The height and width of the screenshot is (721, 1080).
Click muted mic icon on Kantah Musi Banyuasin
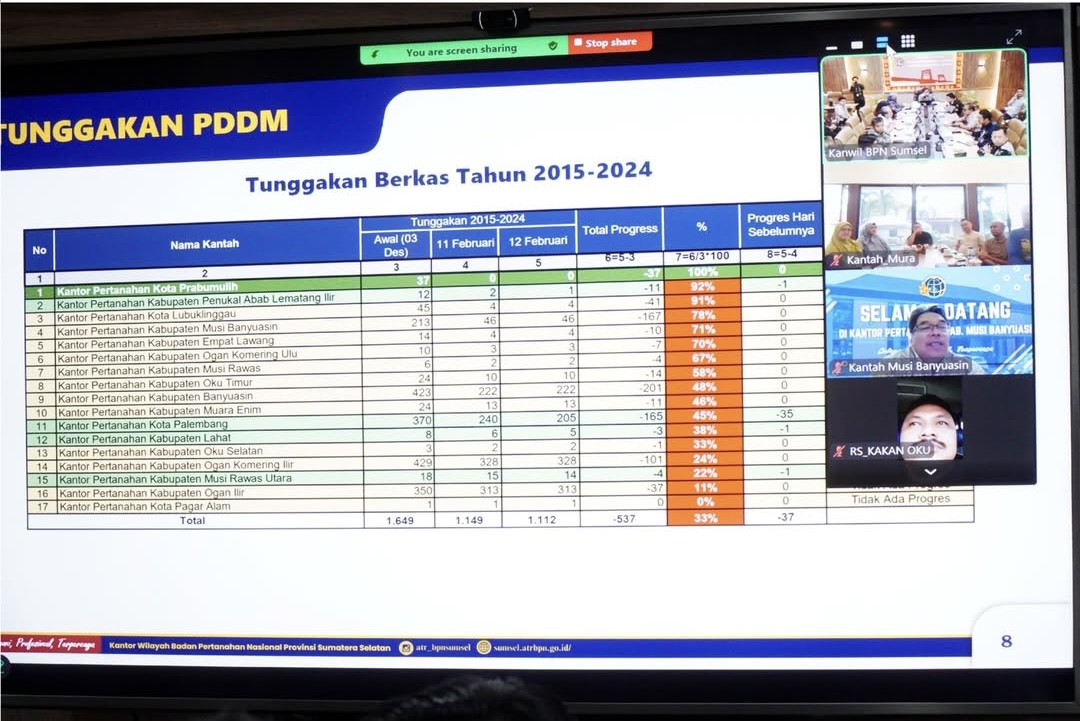(838, 367)
